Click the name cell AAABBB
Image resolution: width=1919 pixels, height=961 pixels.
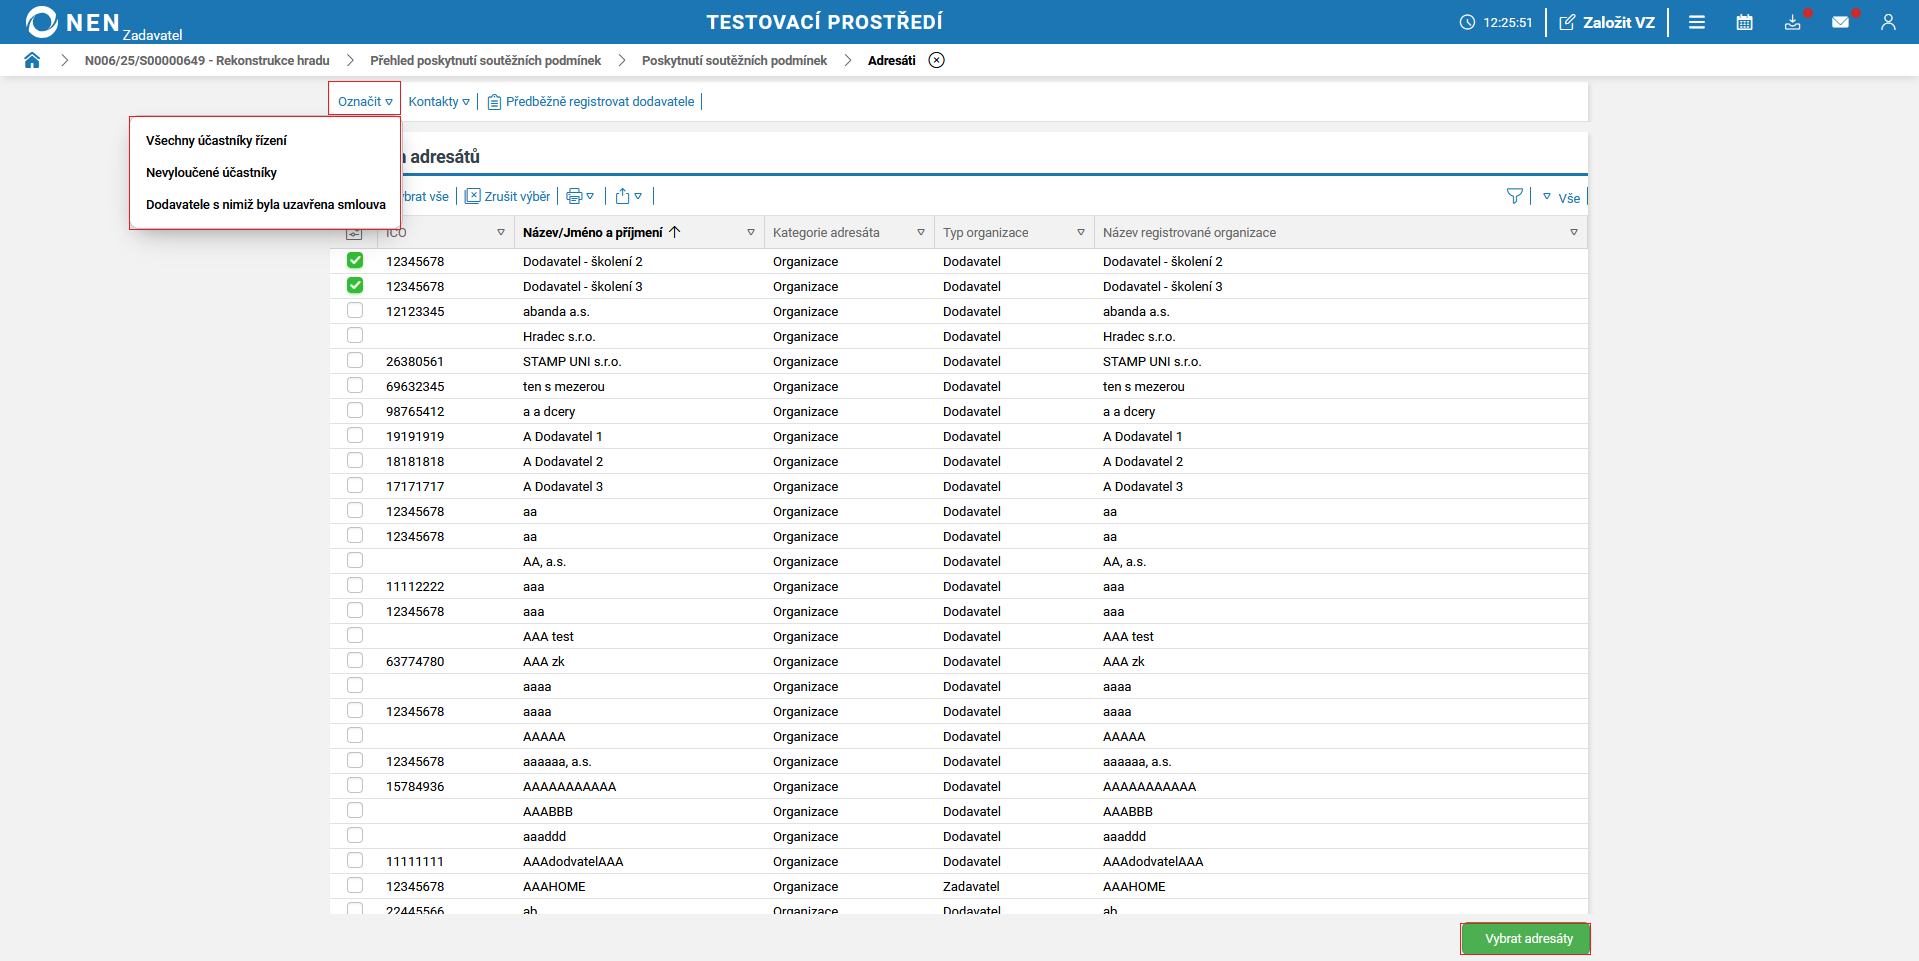click(x=548, y=811)
